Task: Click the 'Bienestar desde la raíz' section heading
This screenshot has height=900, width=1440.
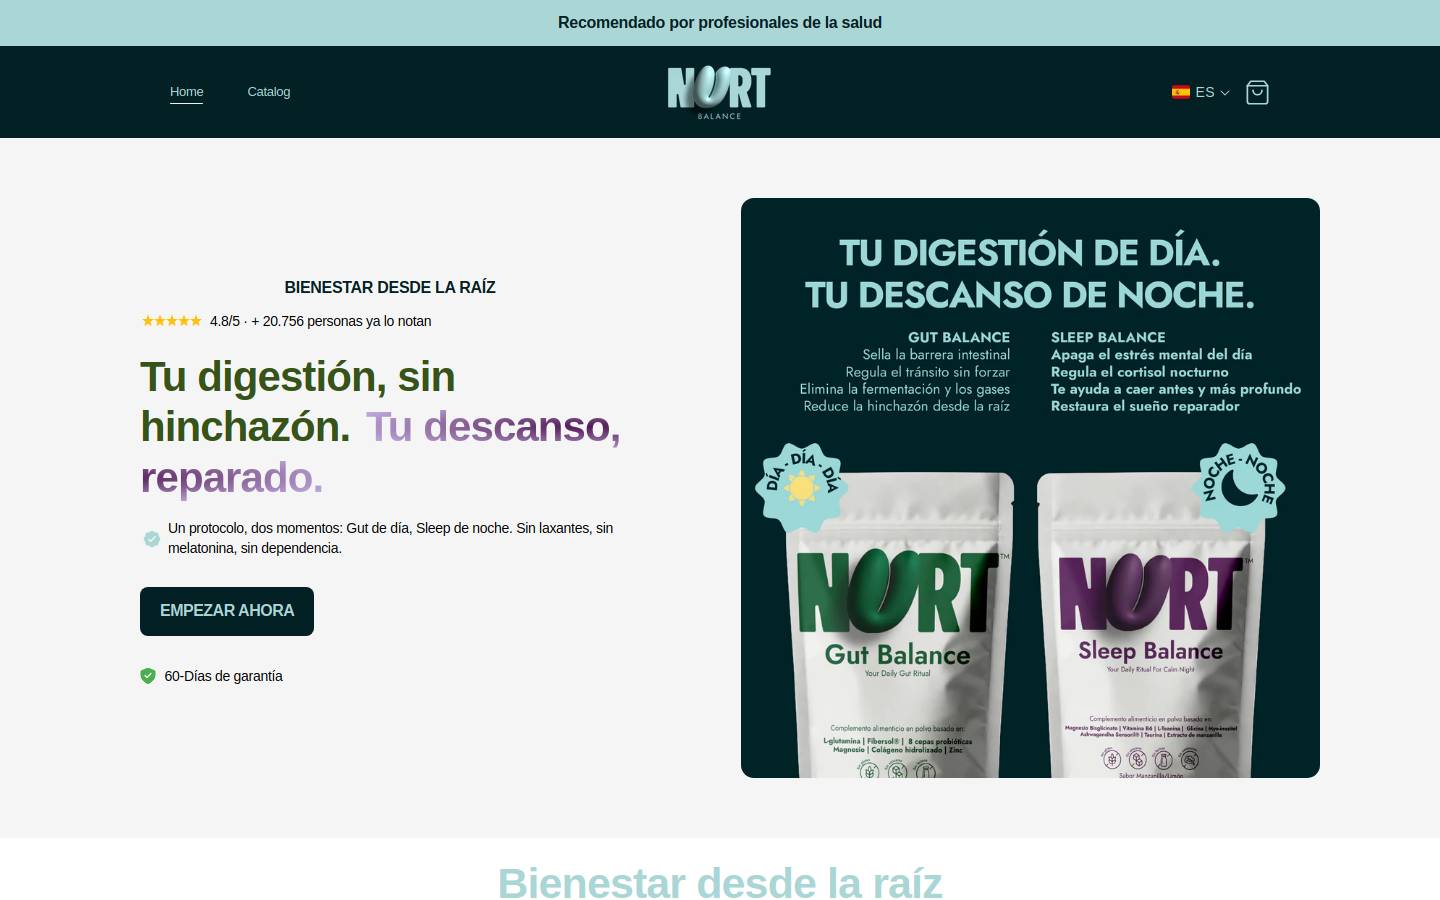Action: [720, 884]
